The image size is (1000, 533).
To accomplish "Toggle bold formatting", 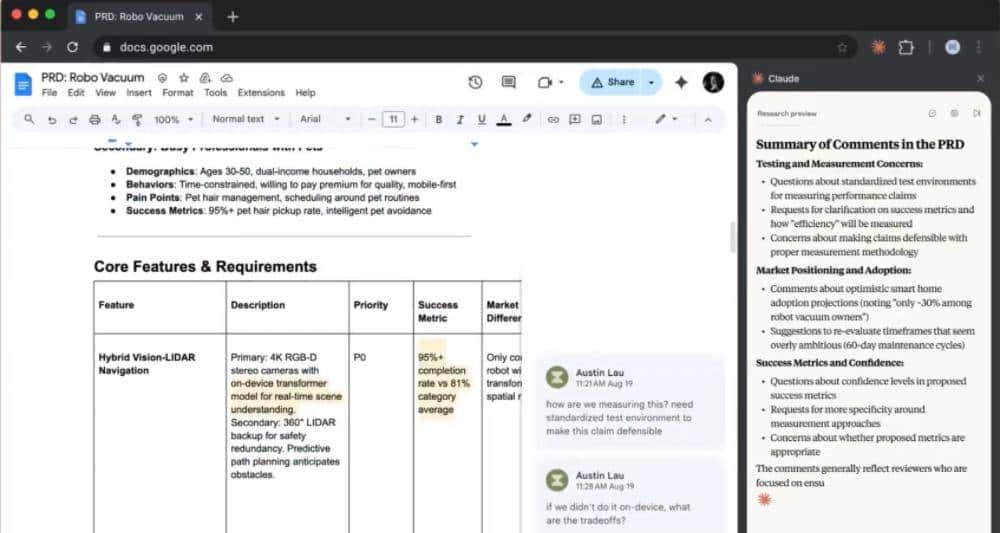I will (x=438, y=119).
